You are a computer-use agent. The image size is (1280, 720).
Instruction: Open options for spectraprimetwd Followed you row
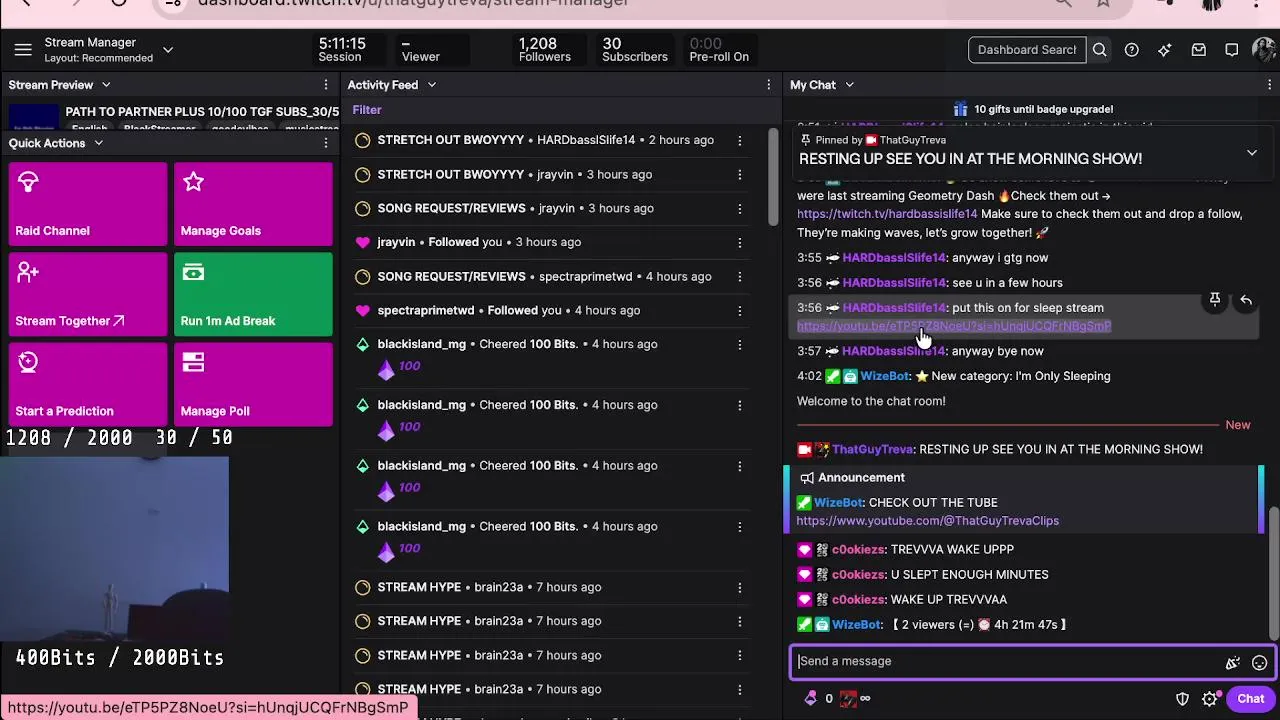(739, 310)
